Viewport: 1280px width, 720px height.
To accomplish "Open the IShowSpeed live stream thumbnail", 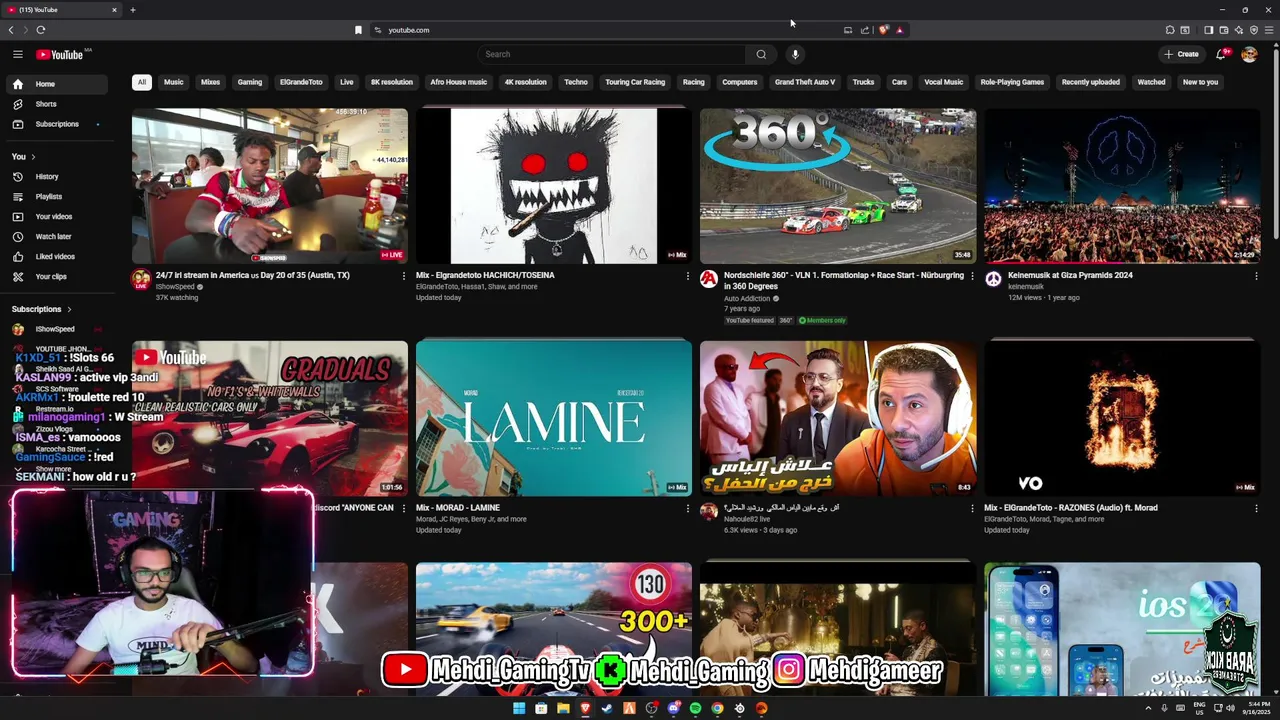I will pos(270,186).
